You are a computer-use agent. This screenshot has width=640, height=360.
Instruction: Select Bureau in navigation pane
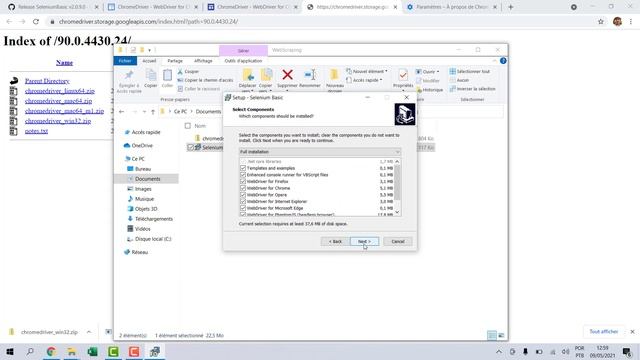139,169
